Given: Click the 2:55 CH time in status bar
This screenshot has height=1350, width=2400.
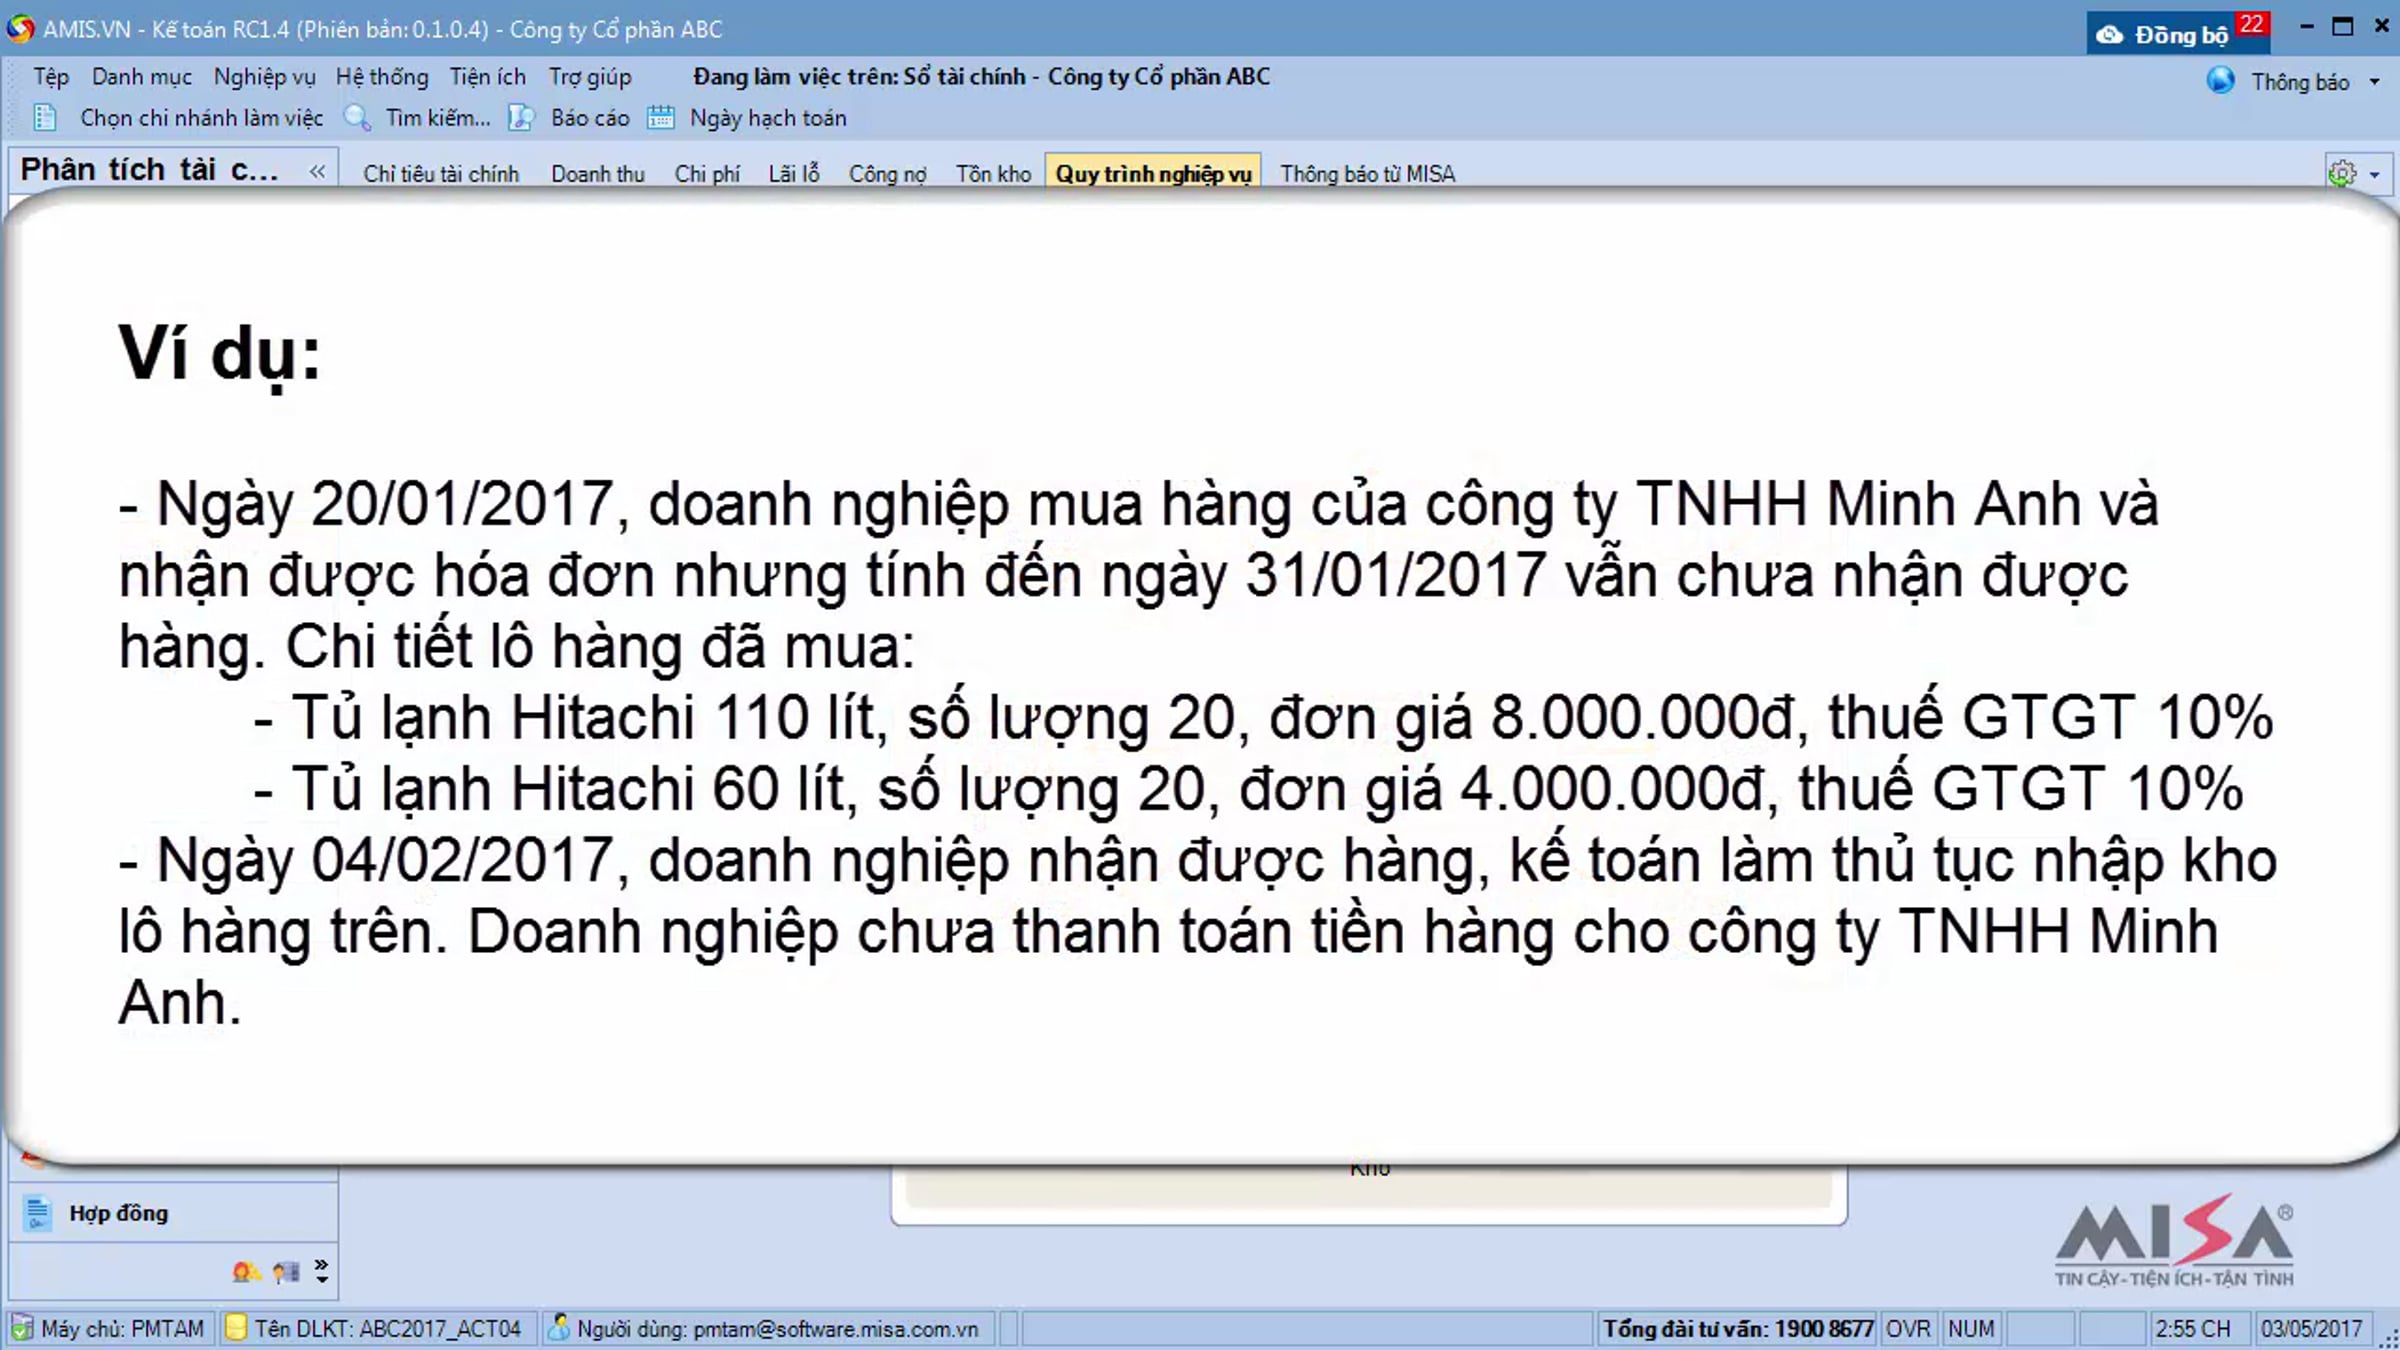Looking at the screenshot, I should [2193, 1329].
